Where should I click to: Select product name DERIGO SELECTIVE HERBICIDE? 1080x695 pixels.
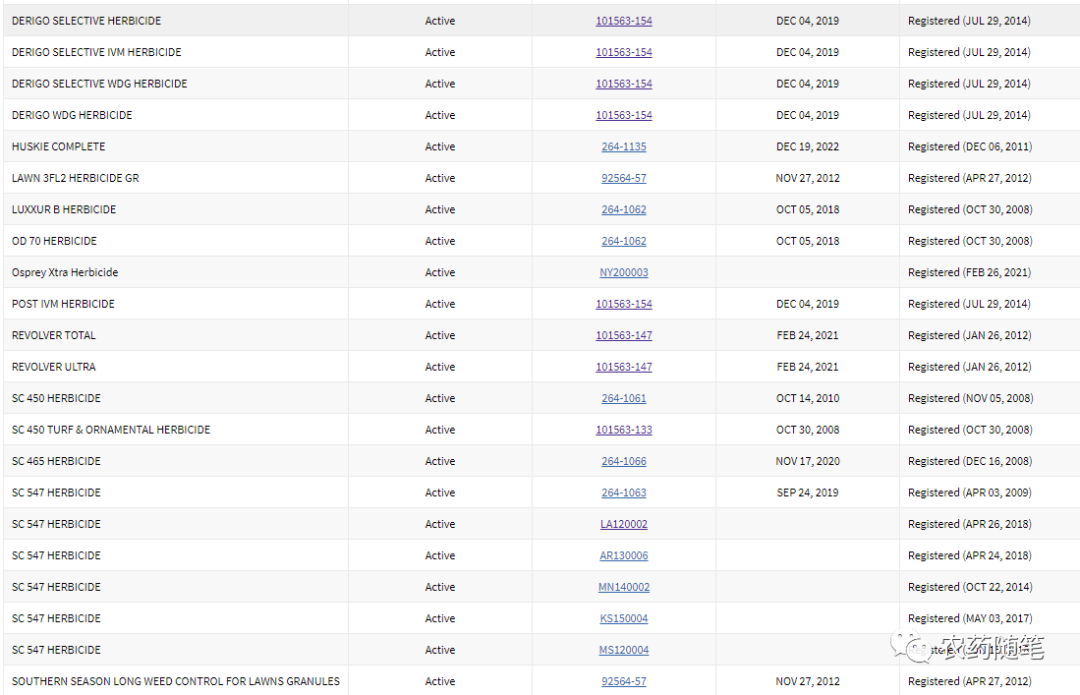coord(86,21)
